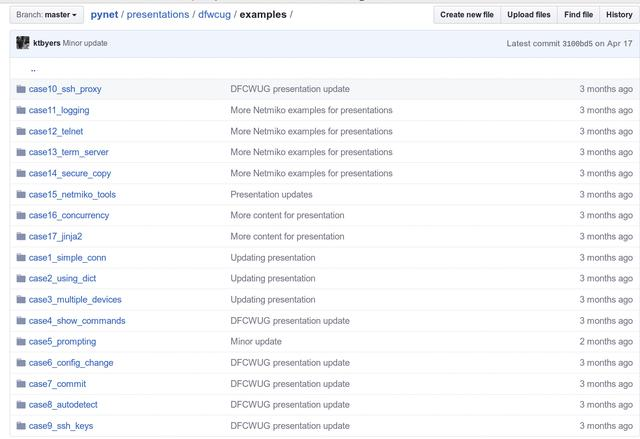Click folder icon for case3_multiple_devices

pos(21,300)
